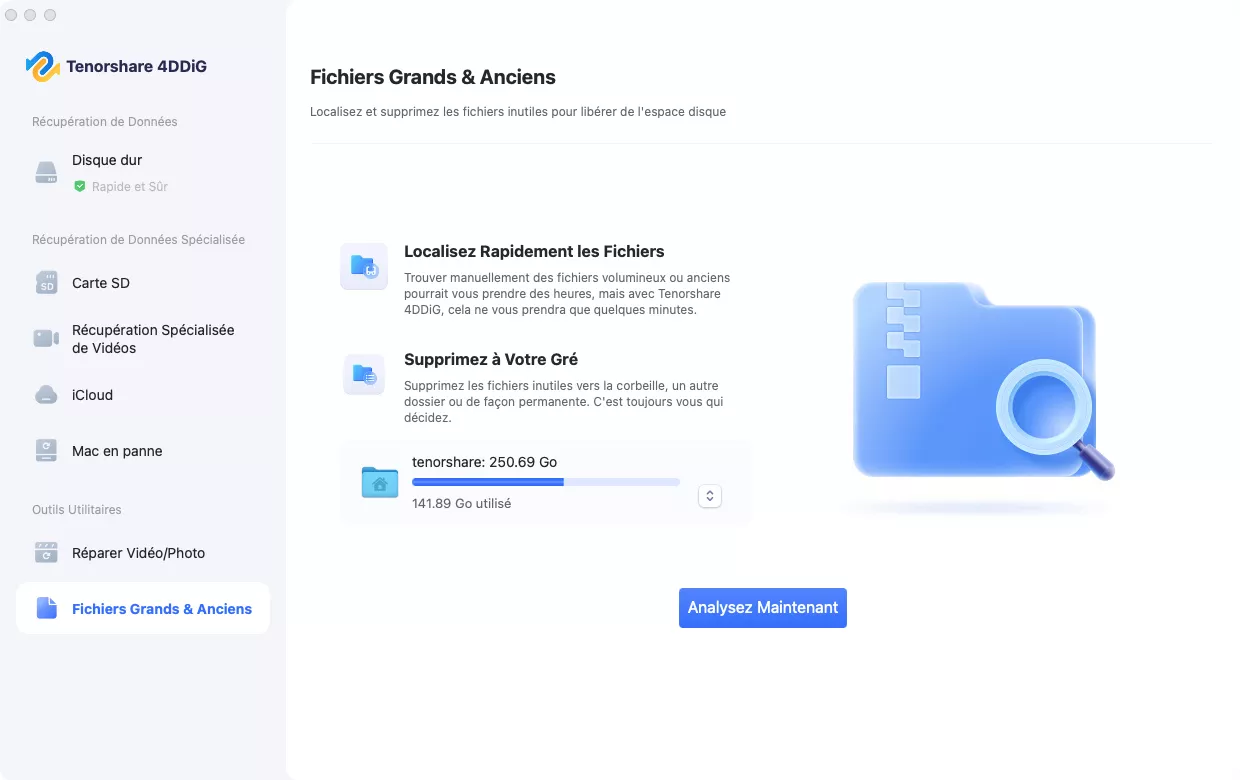Image resolution: width=1240 pixels, height=780 pixels.
Task: Maximize the 4DDiG window
Action: (50, 15)
